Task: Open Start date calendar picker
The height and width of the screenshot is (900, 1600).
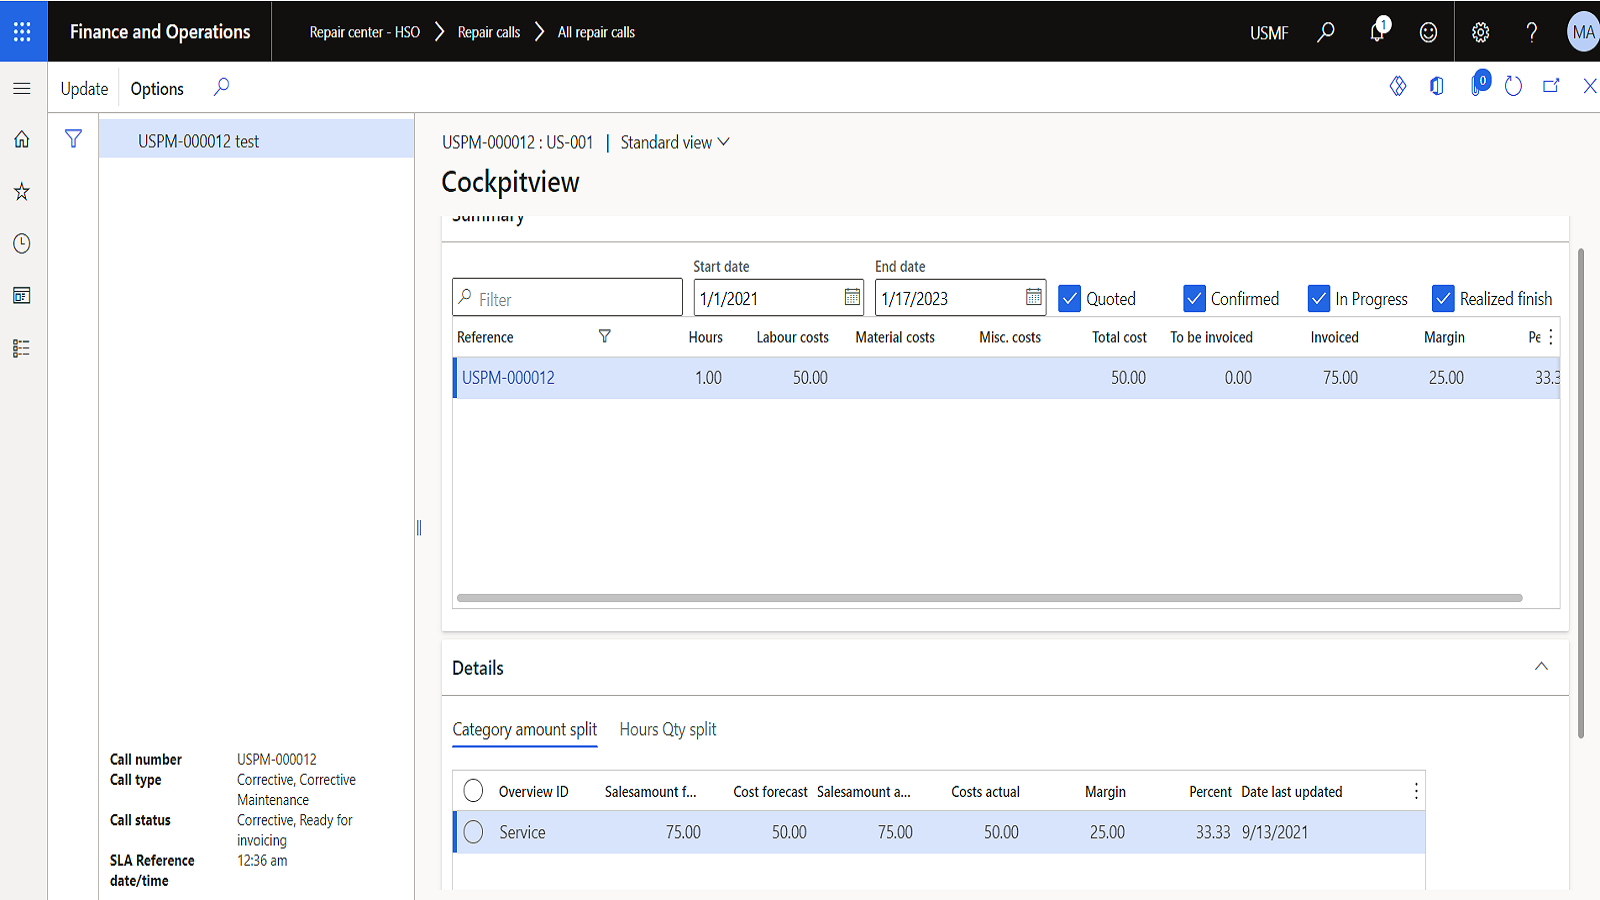Action: (852, 297)
